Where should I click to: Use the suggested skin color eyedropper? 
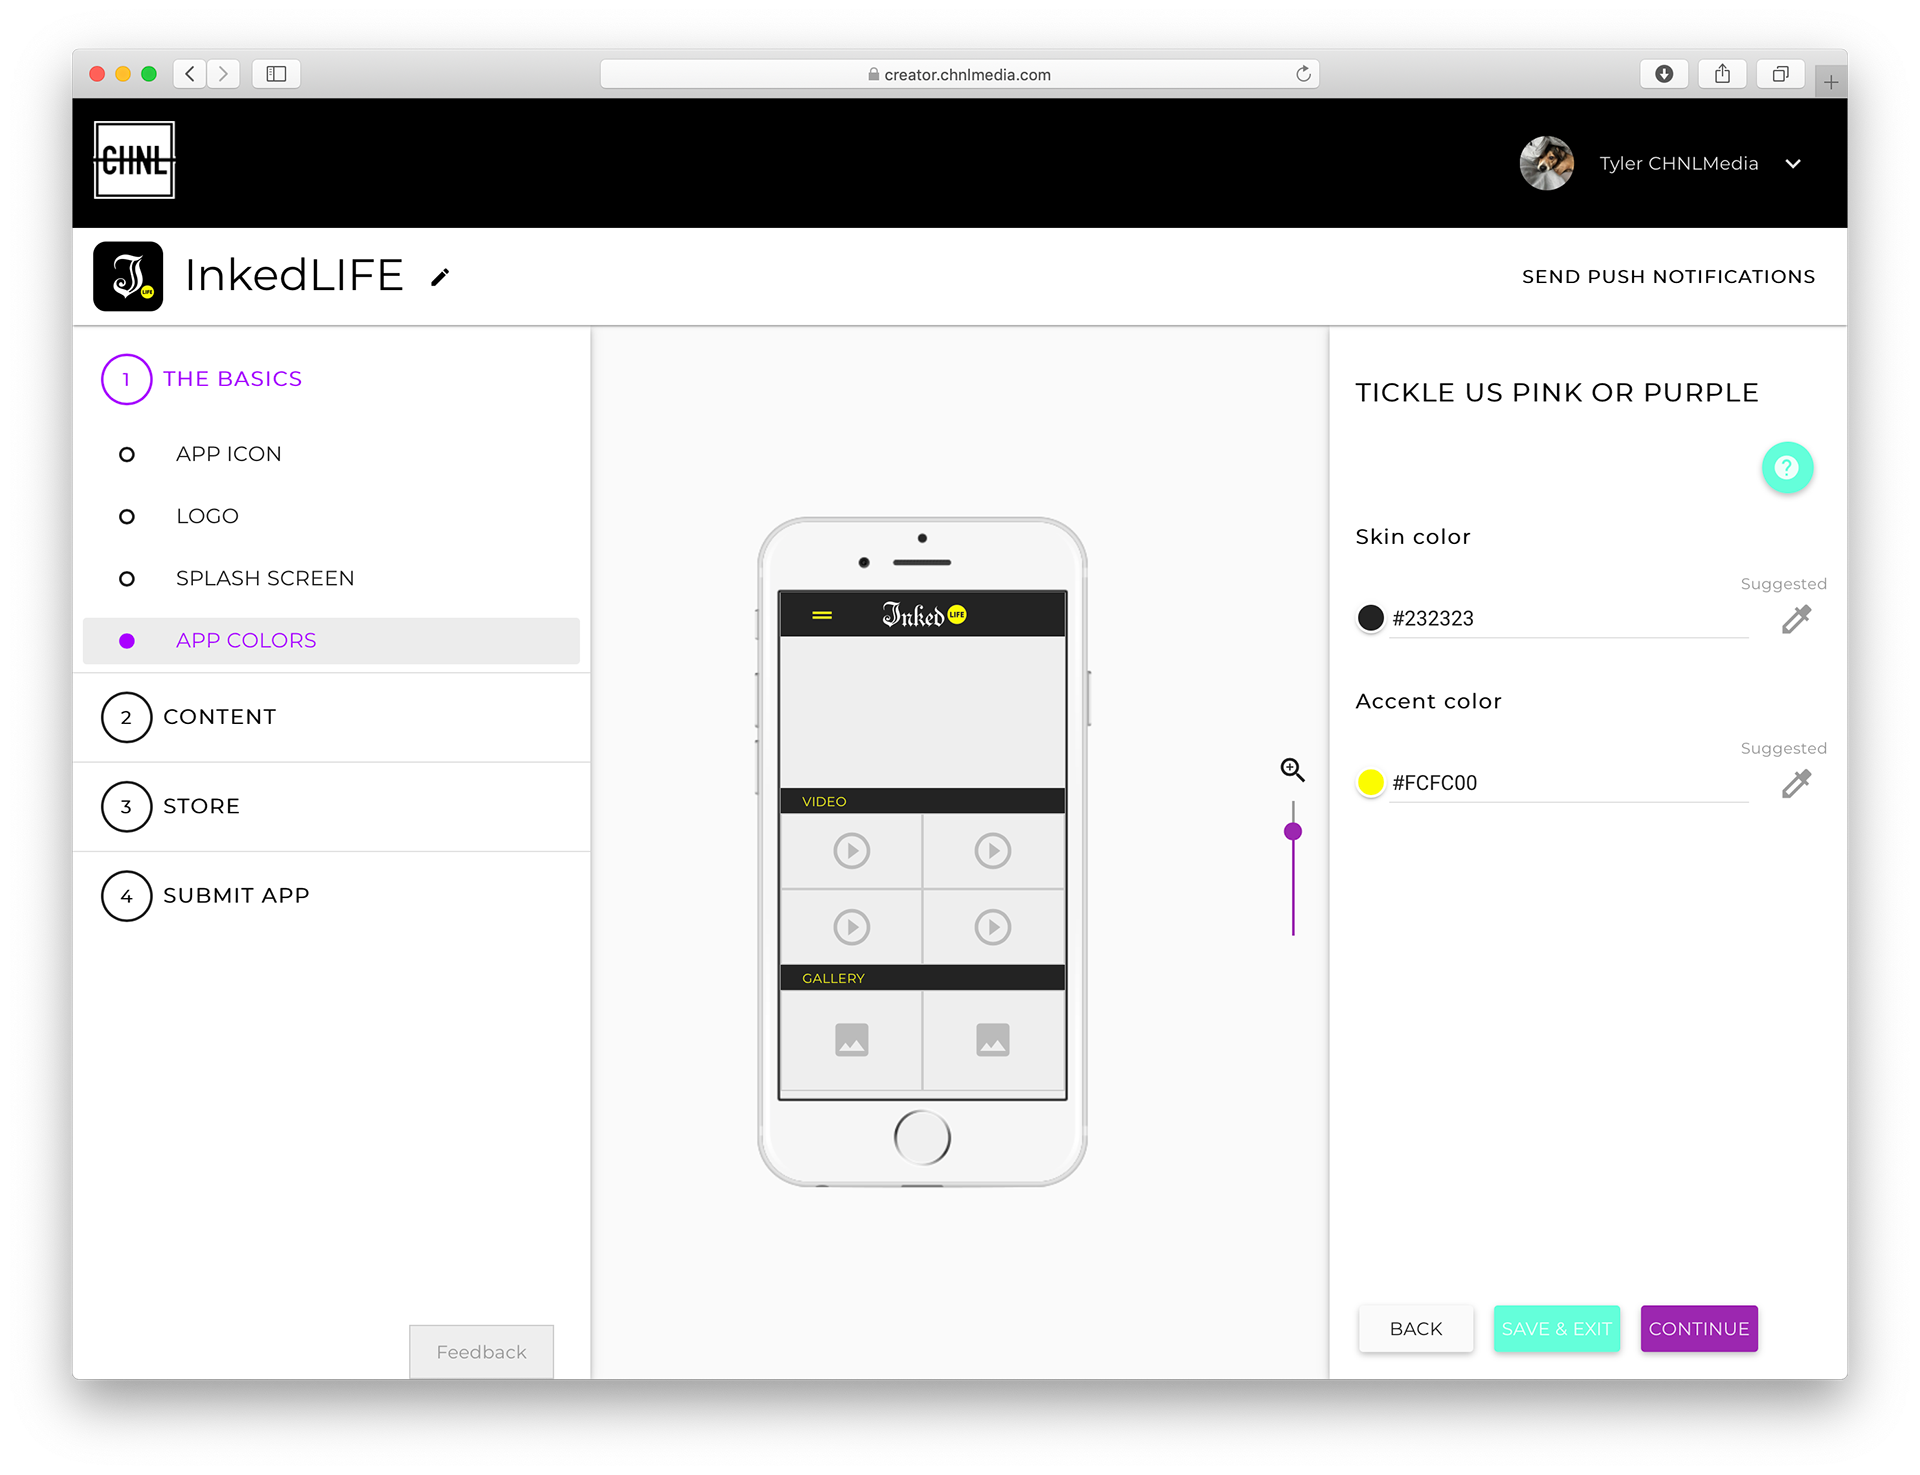(1796, 619)
